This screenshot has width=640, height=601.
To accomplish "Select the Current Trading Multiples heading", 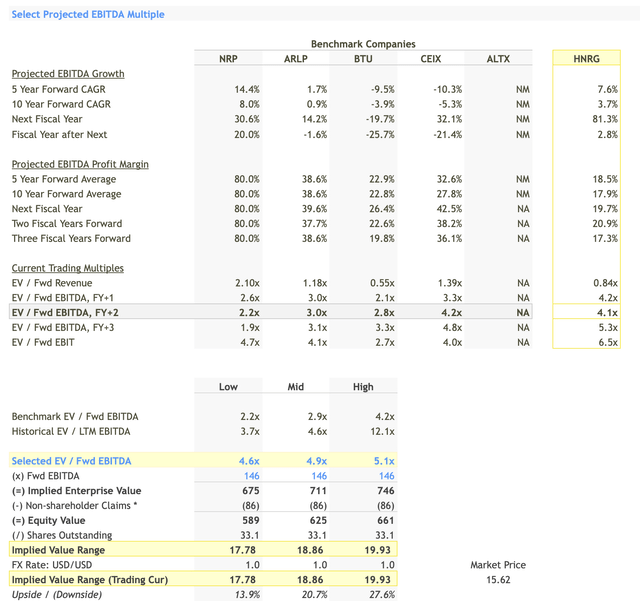I will click(67, 268).
